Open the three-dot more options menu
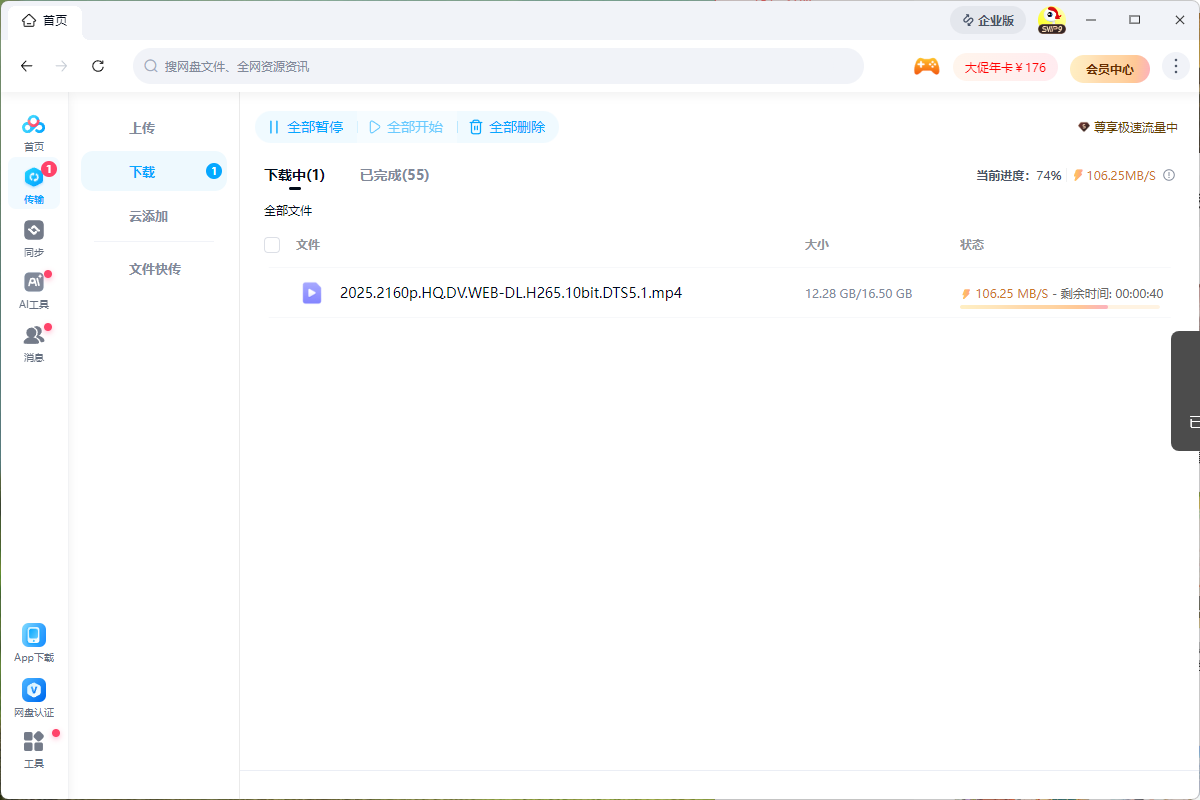The image size is (1200, 800). point(1175,67)
